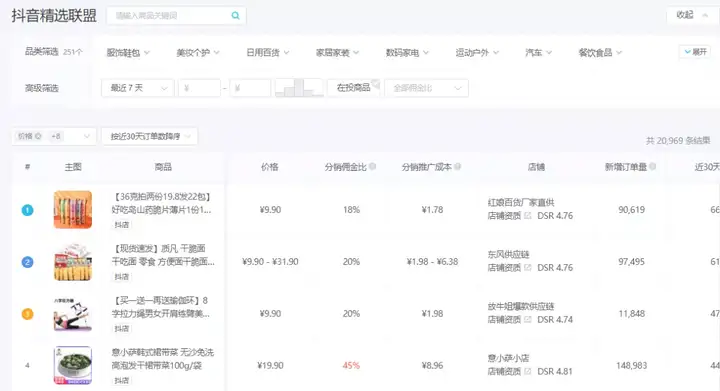Click the info icon beside 分销佣金比 header
Screen dimensions: 720x391
pos(372,167)
